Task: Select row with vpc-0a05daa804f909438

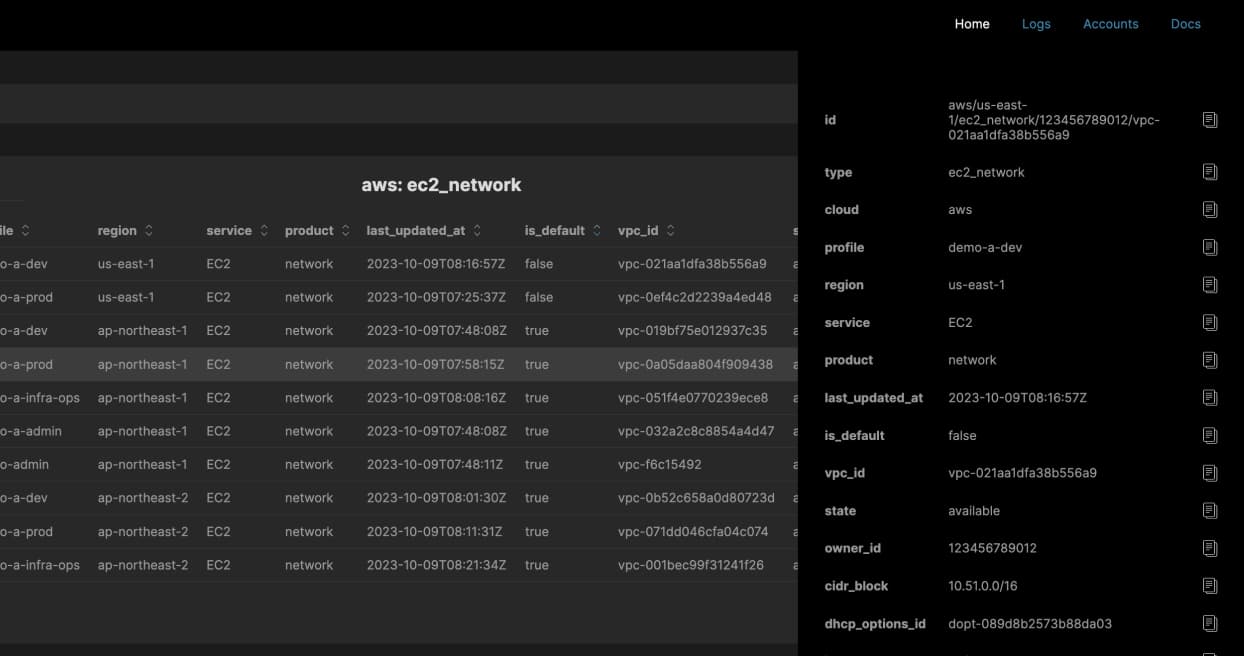Action: click(x=399, y=364)
